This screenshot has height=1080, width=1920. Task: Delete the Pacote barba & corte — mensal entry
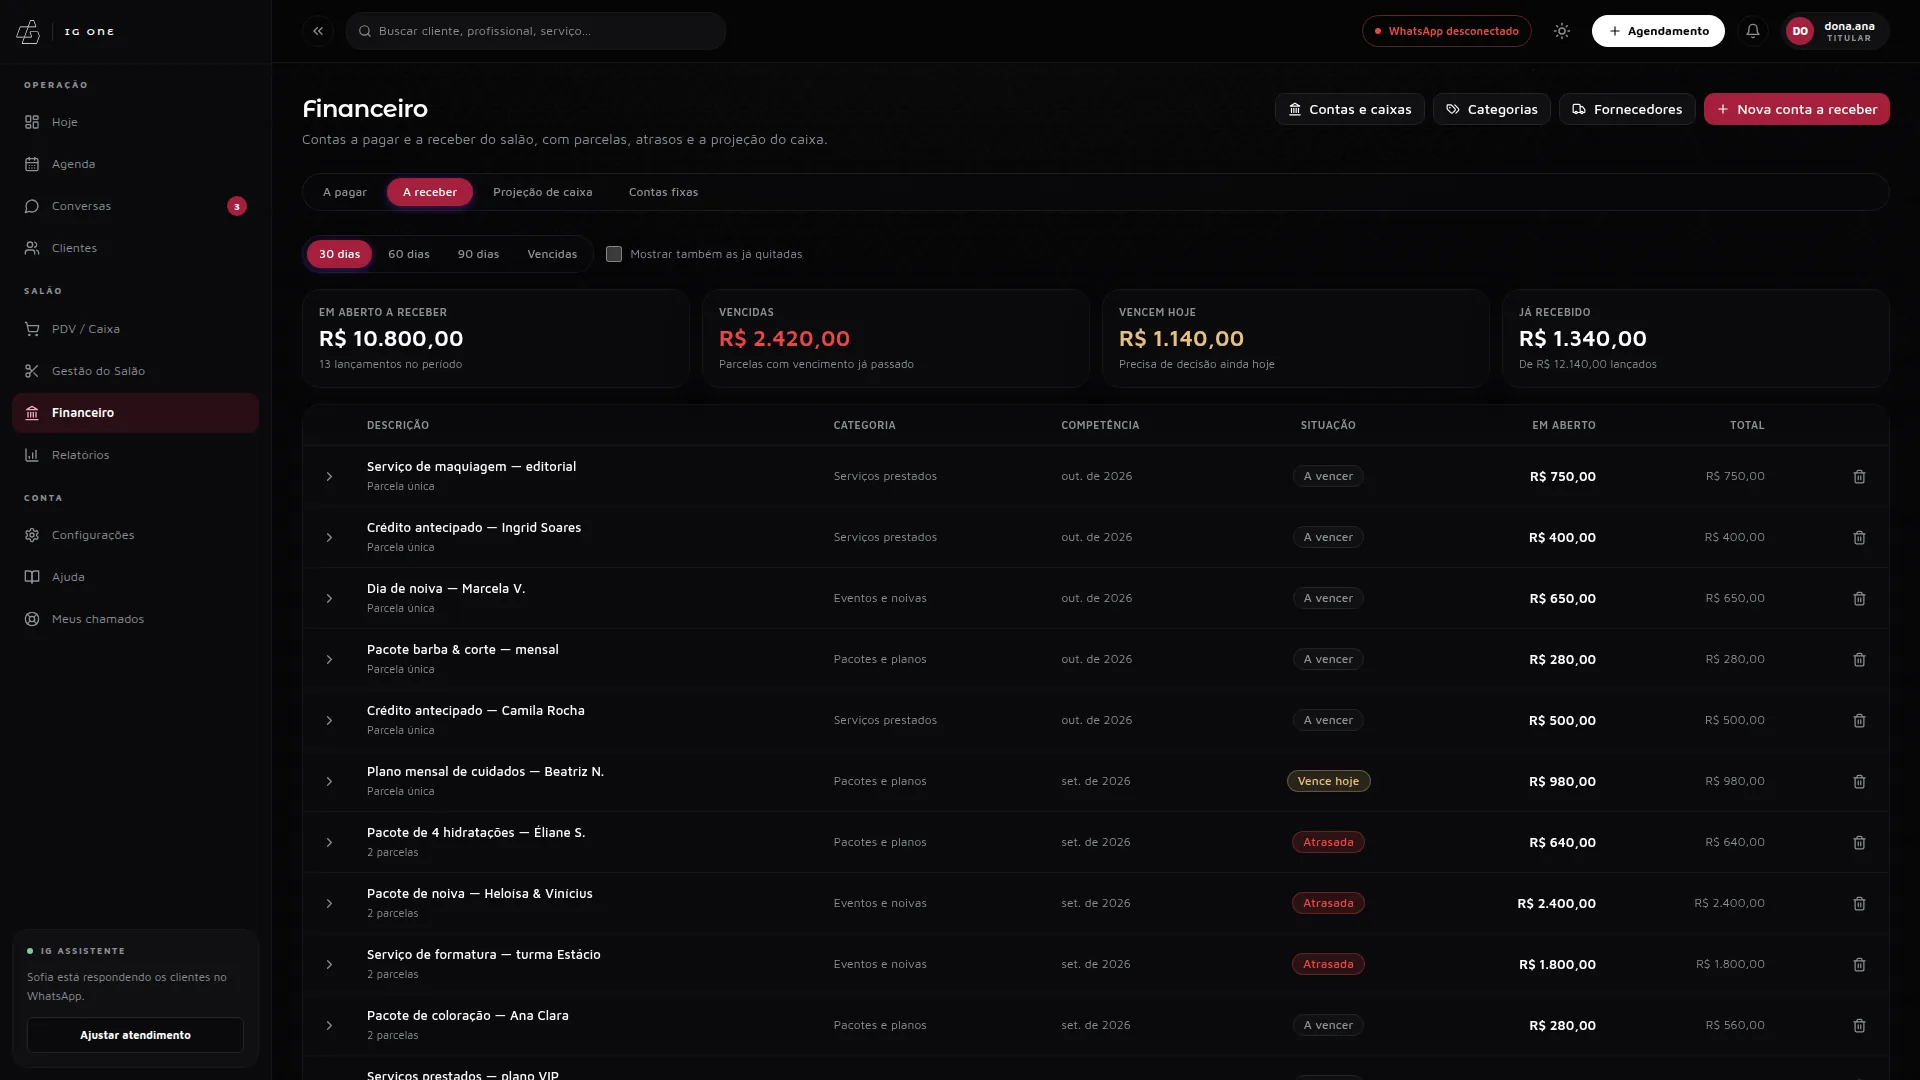(x=1859, y=660)
